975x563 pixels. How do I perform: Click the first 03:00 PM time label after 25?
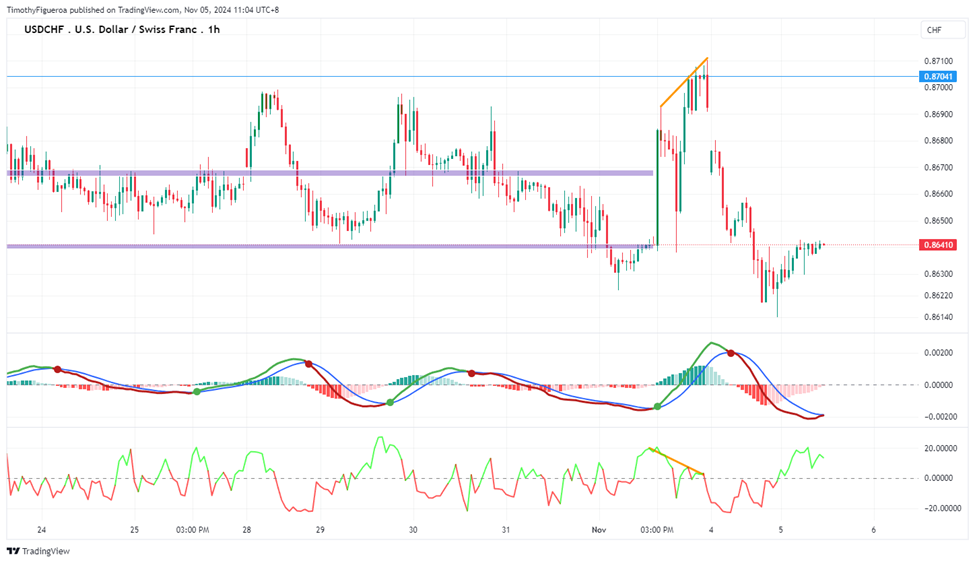(192, 530)
